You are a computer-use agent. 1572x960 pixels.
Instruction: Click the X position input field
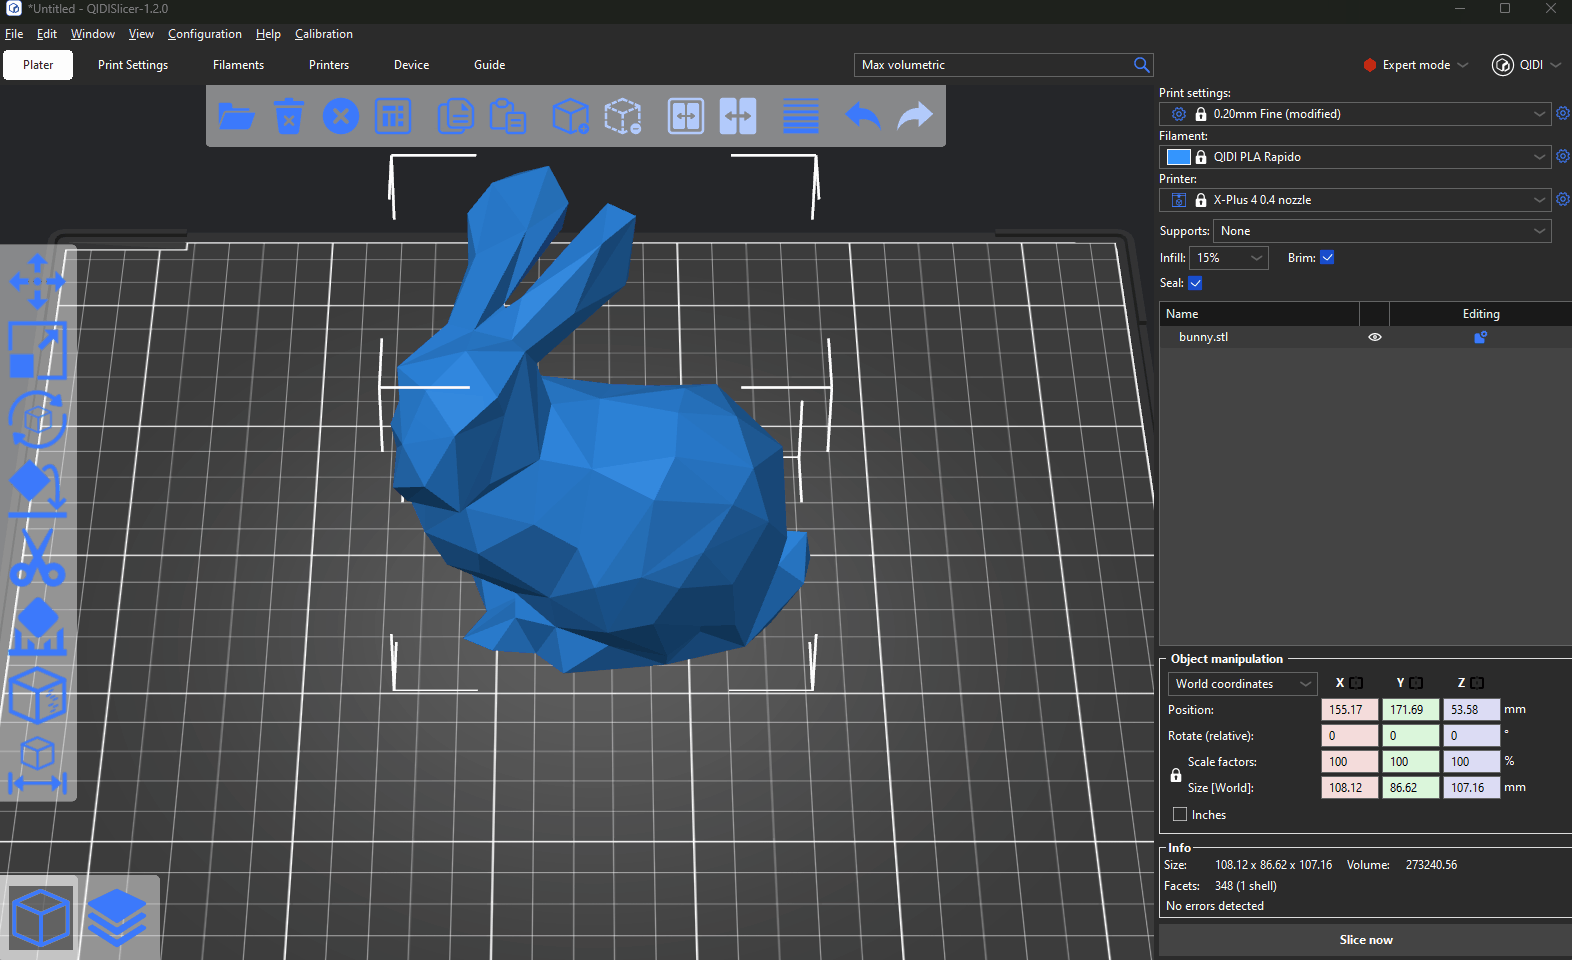coord(1349,710)
